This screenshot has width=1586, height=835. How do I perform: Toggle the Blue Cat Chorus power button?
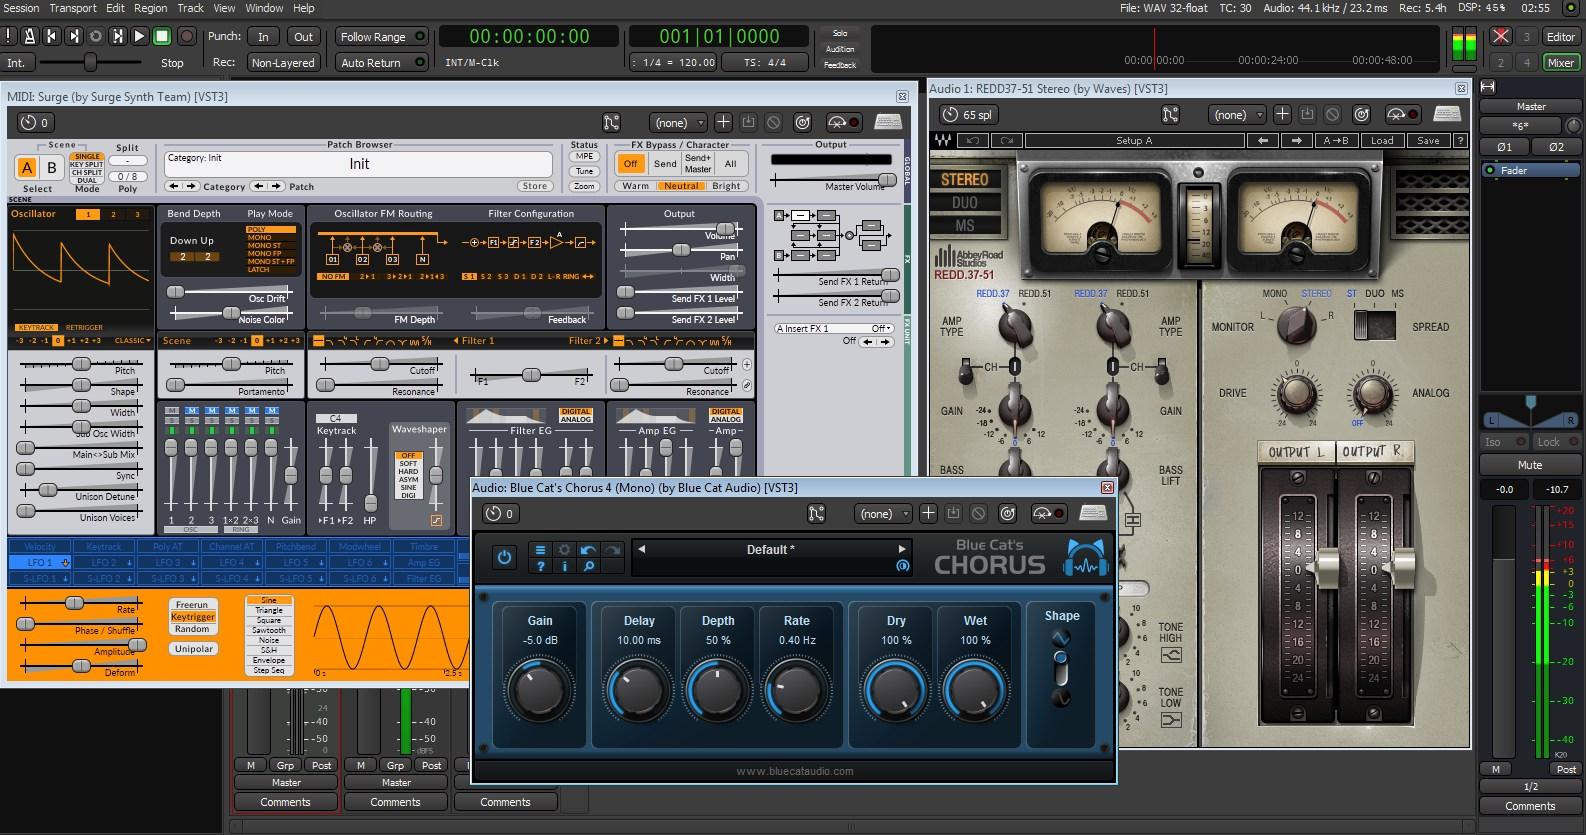tap(504, 558)
